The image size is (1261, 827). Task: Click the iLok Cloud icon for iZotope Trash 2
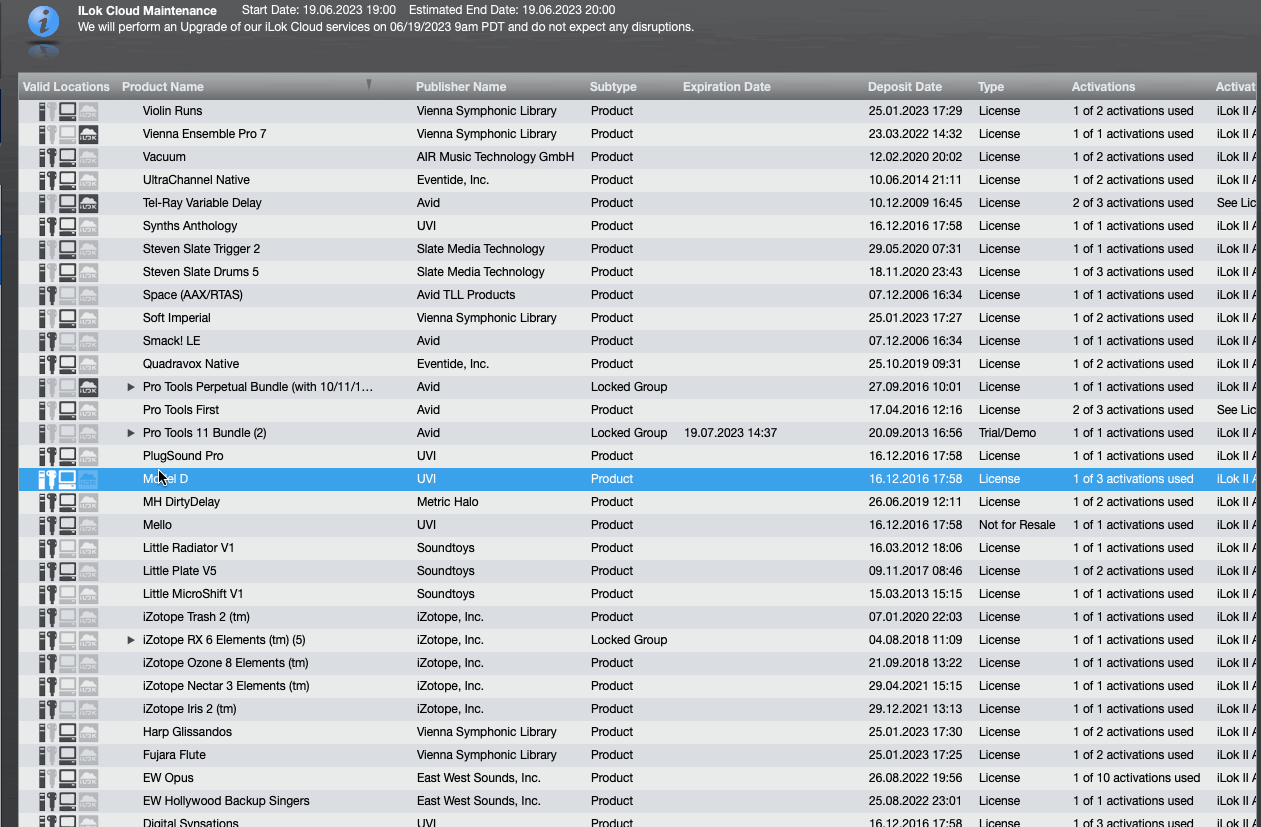click(89, 617)
